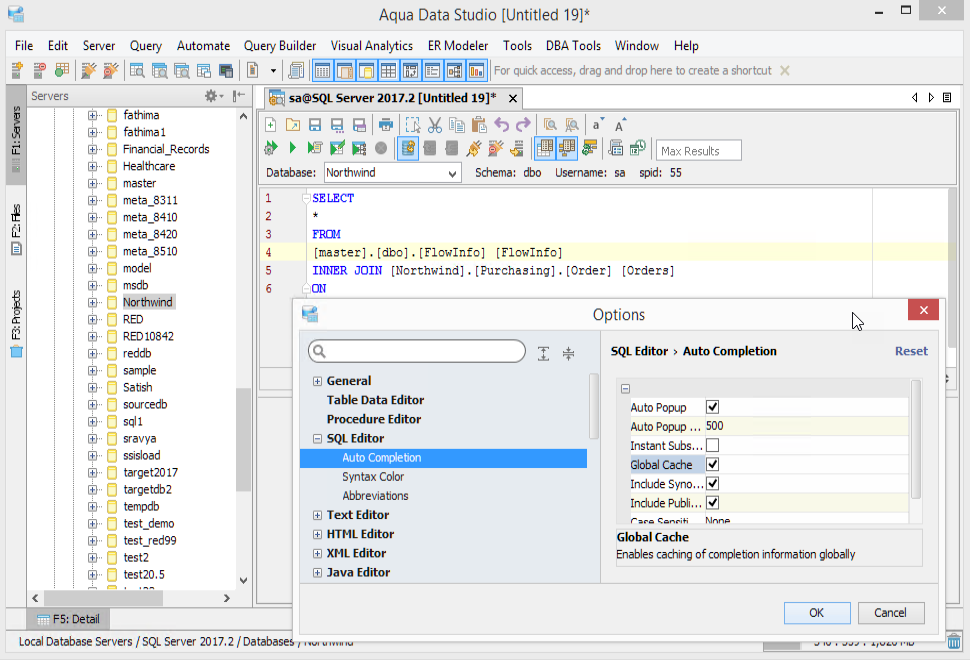The height and width of the screenshot is (660, 970).
Task: Click OK in the Options dialog
Action: (x=817, y=613)
